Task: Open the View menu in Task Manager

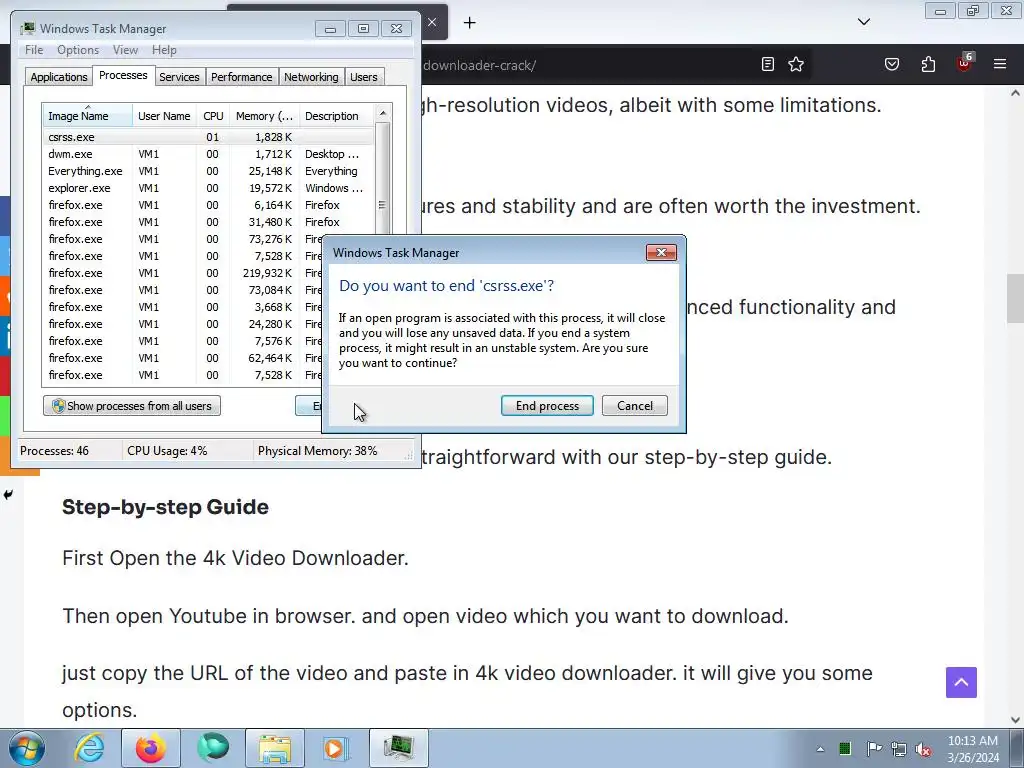Action: [125, 50]
